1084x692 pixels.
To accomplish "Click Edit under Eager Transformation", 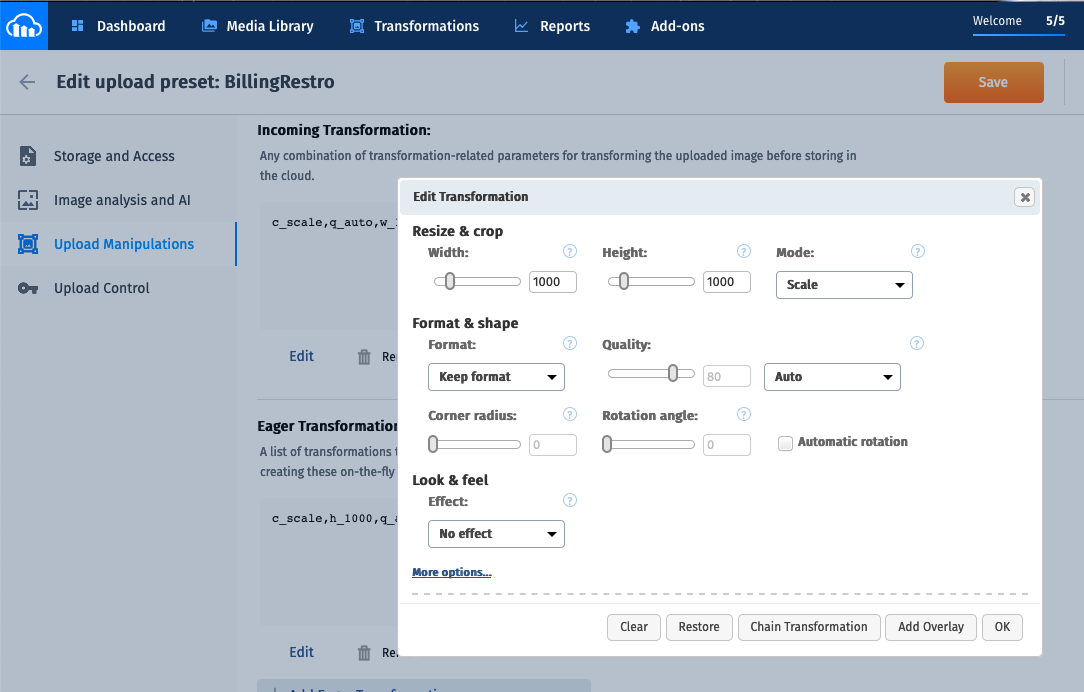I will point(301,652).
